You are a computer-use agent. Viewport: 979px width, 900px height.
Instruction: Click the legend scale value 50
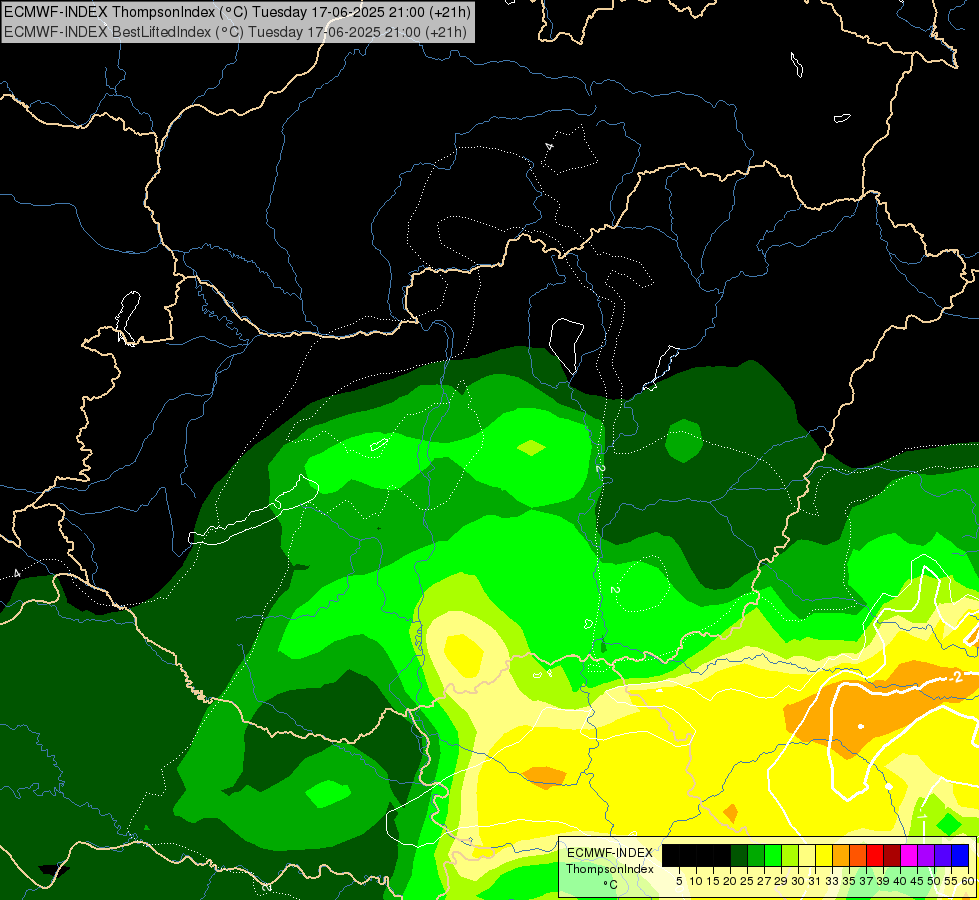(935, 881)
